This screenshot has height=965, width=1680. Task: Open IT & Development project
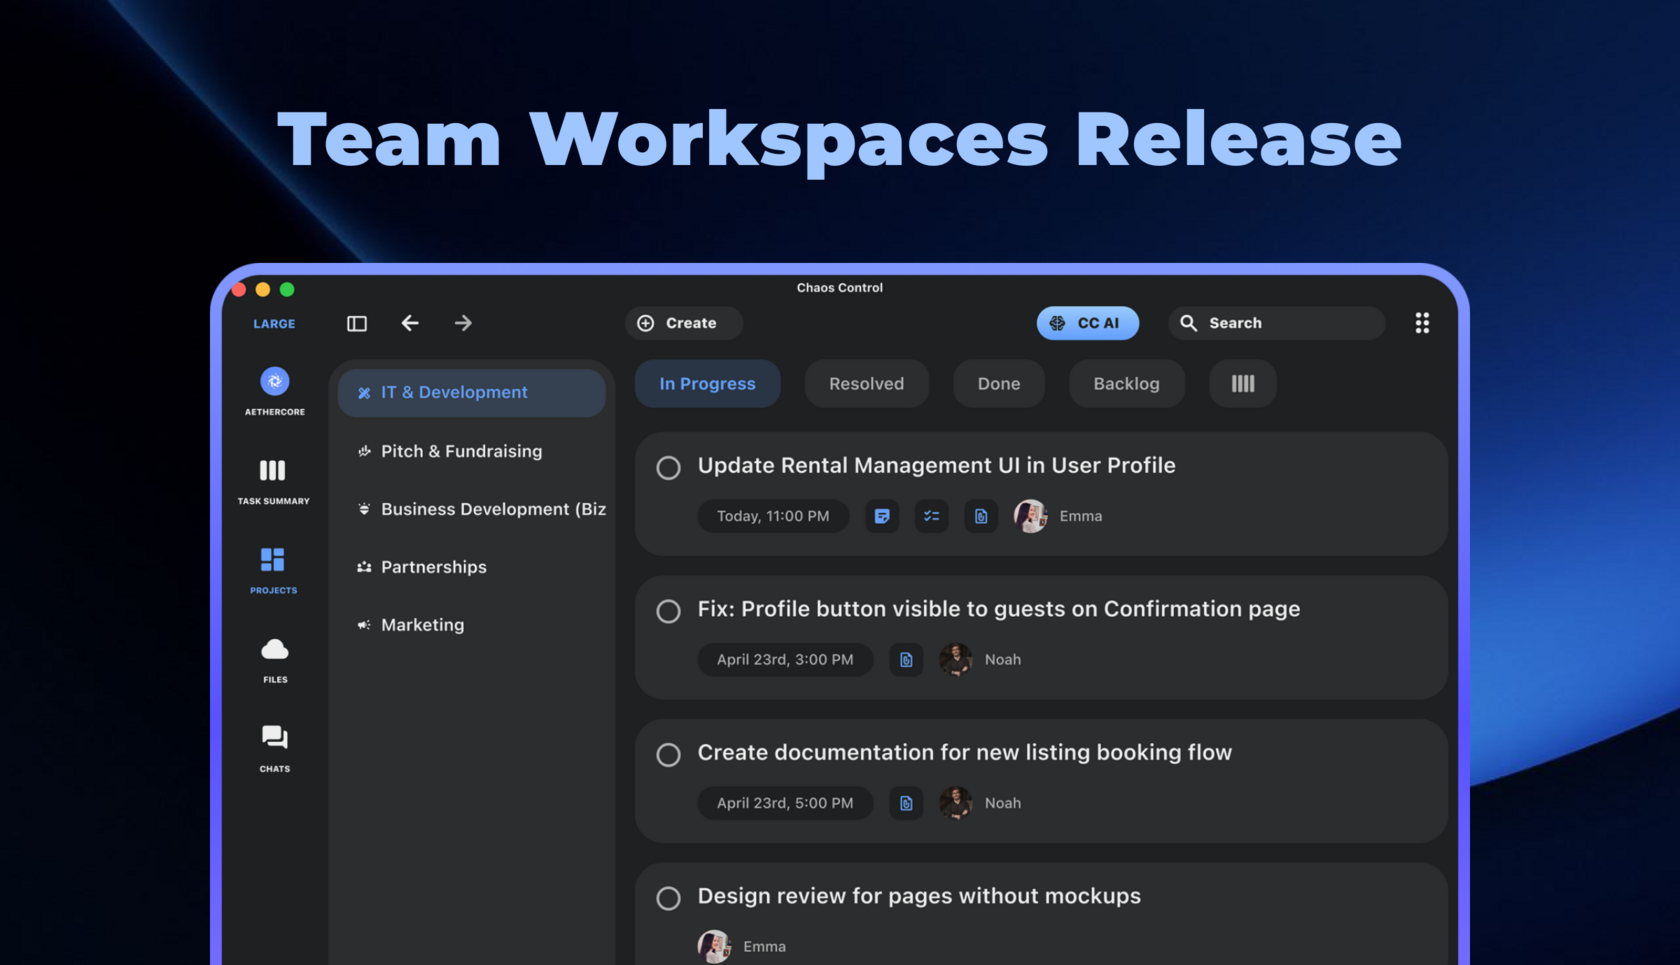point(472,393)
